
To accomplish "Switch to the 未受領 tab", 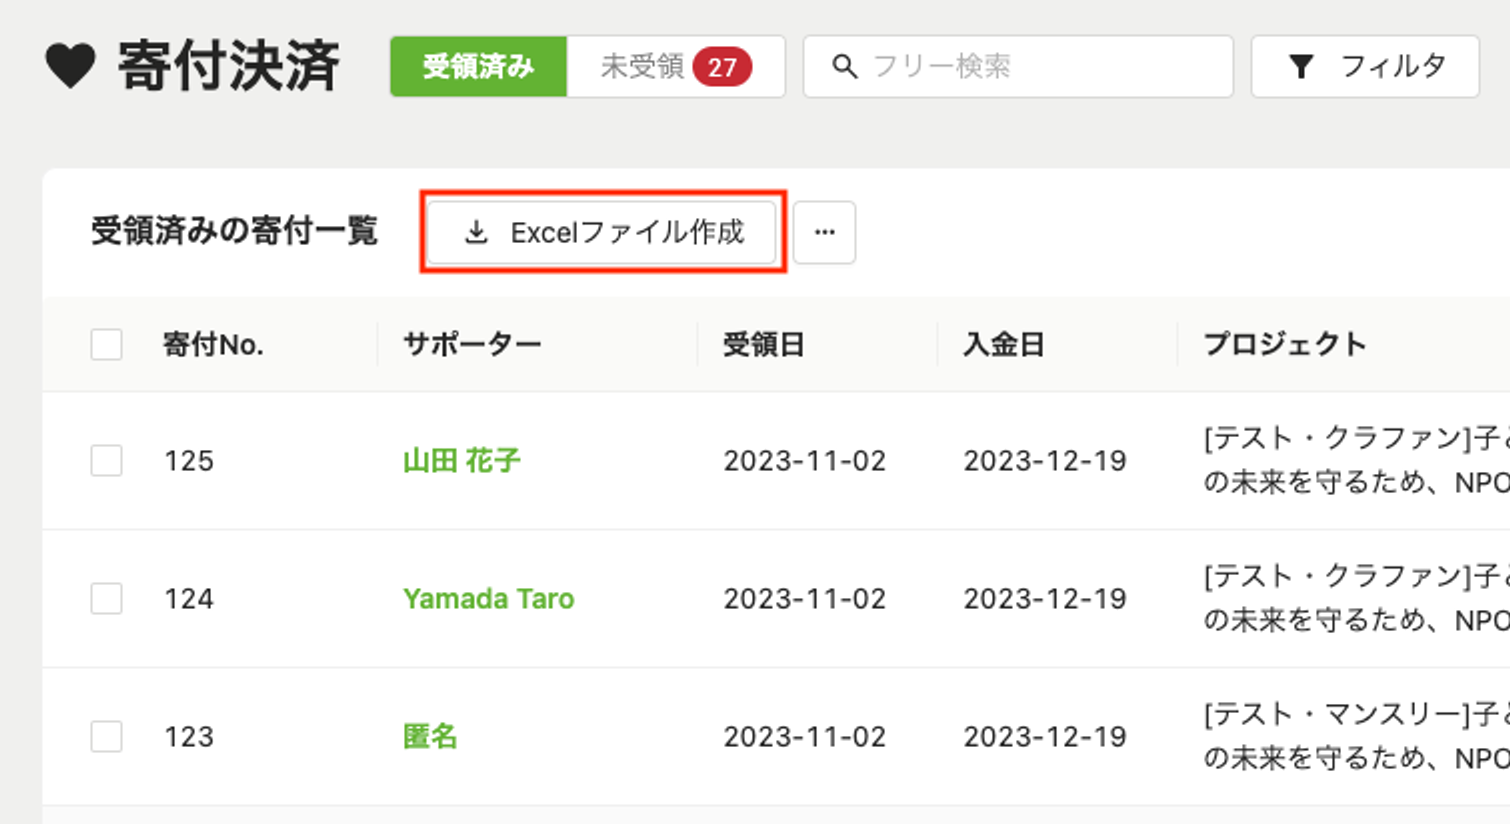I will pos(642,67).
